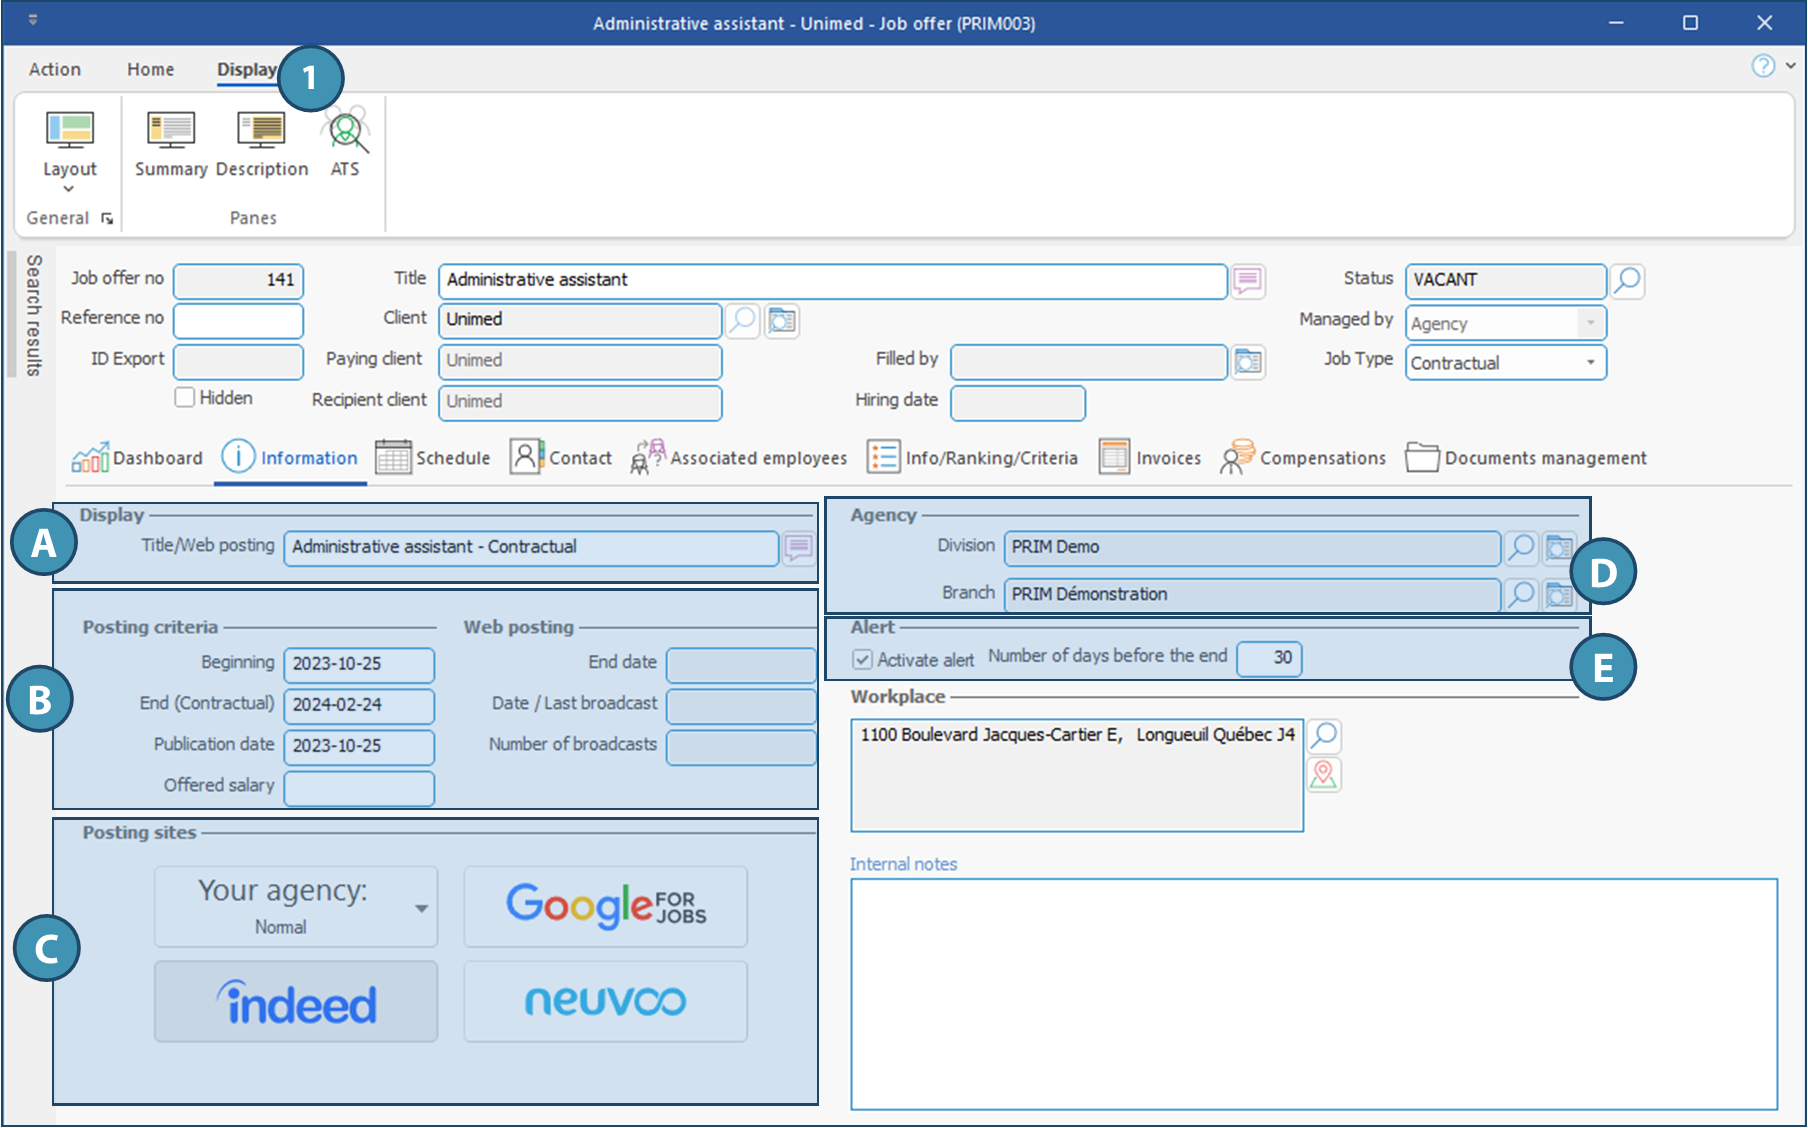Image resolution: width=1808 pixels, height=1128 pixels.
Task: Click the magnifier icon next to Status field
Action: click(1627, 281)
